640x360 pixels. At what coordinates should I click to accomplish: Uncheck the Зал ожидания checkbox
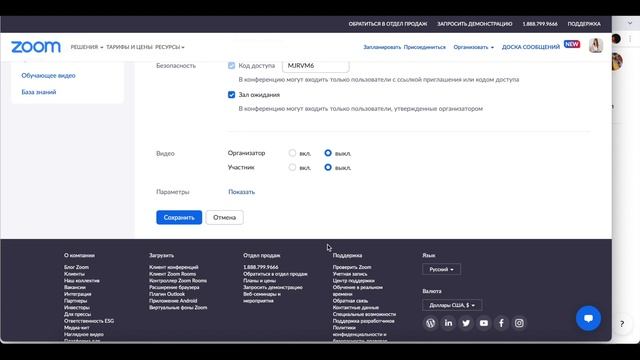click(x=231, y=95)
